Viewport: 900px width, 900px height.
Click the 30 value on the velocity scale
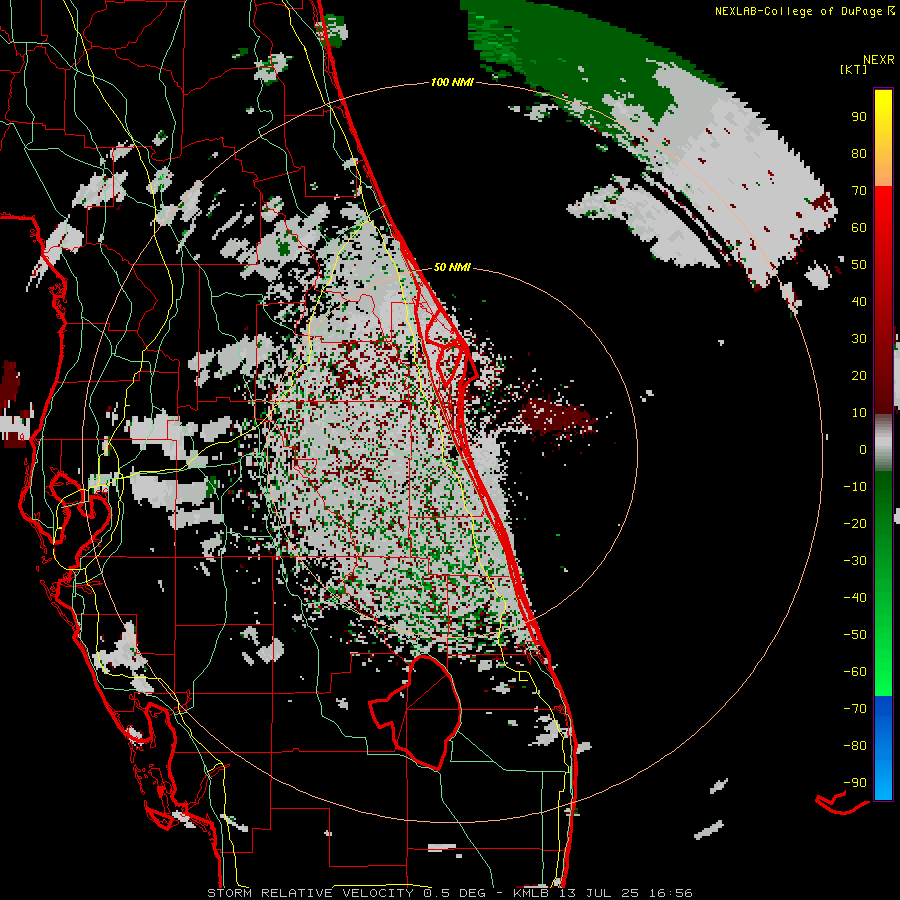[859, 339]
